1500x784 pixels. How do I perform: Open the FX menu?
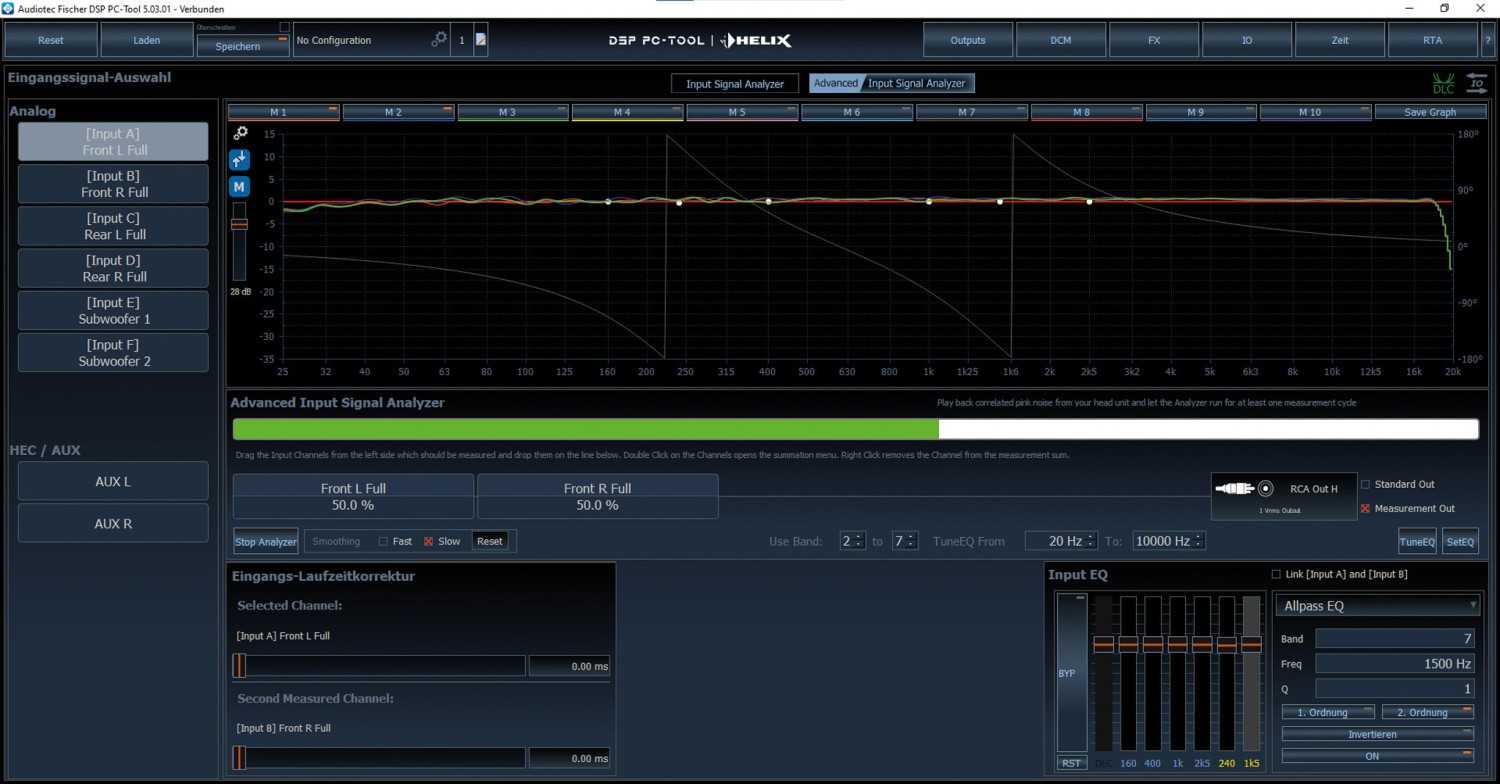coord(1153,40)
